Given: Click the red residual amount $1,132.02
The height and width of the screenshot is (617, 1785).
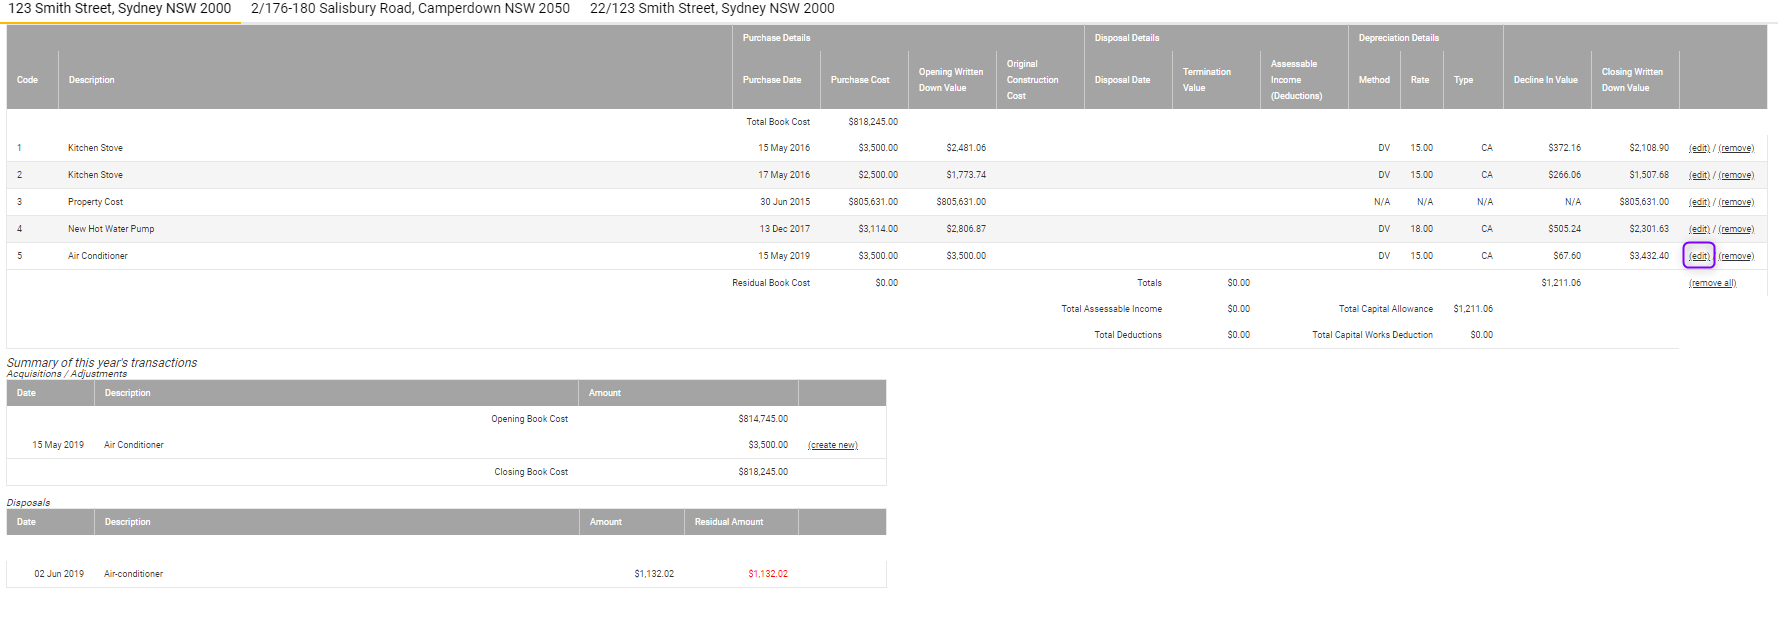Looking at the screenshot, I should click(768, 574).
